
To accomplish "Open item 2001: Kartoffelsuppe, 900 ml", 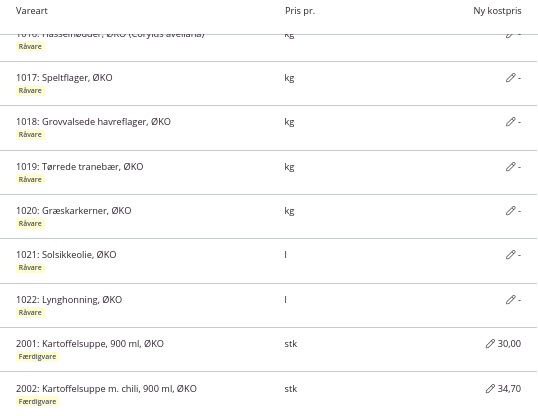I will click(x=90, y=344).
